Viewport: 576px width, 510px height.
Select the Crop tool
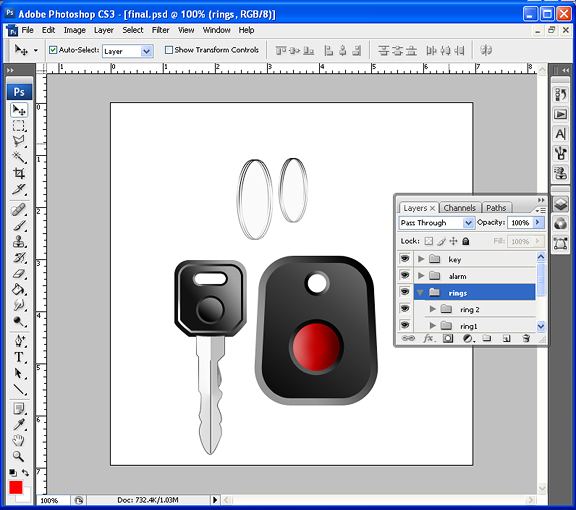pyautogui.click(x=19, y=173)
